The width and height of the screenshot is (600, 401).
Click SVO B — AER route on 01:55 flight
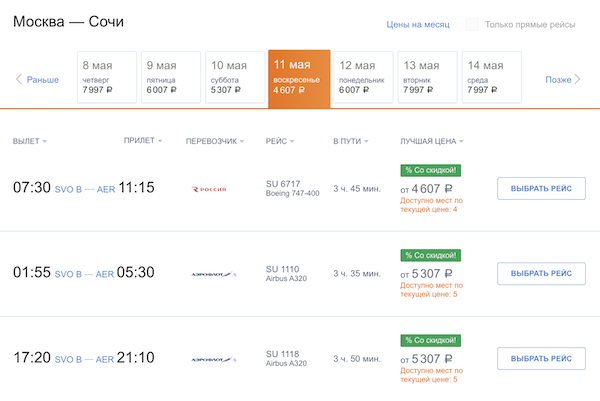84,273
